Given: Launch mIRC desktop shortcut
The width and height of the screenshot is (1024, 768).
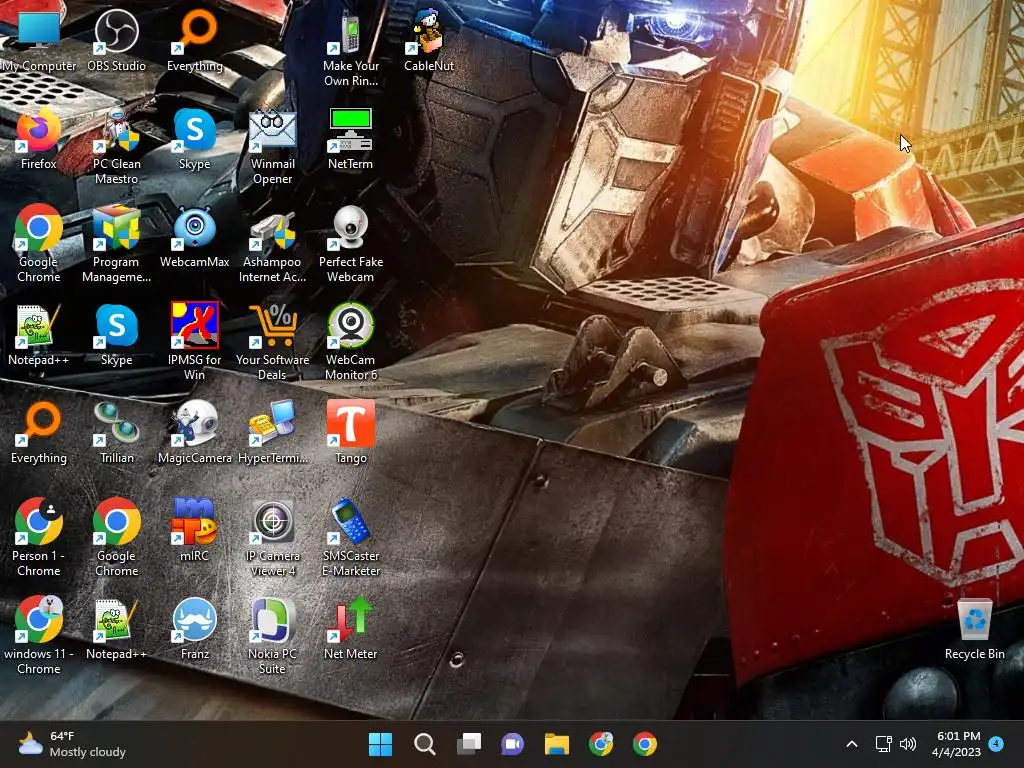Looking at the screenshot, I should (195, 530).
